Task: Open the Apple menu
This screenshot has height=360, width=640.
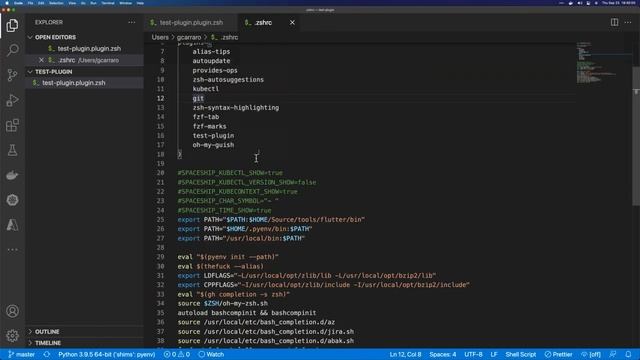Action: click(x=7, y=3)
